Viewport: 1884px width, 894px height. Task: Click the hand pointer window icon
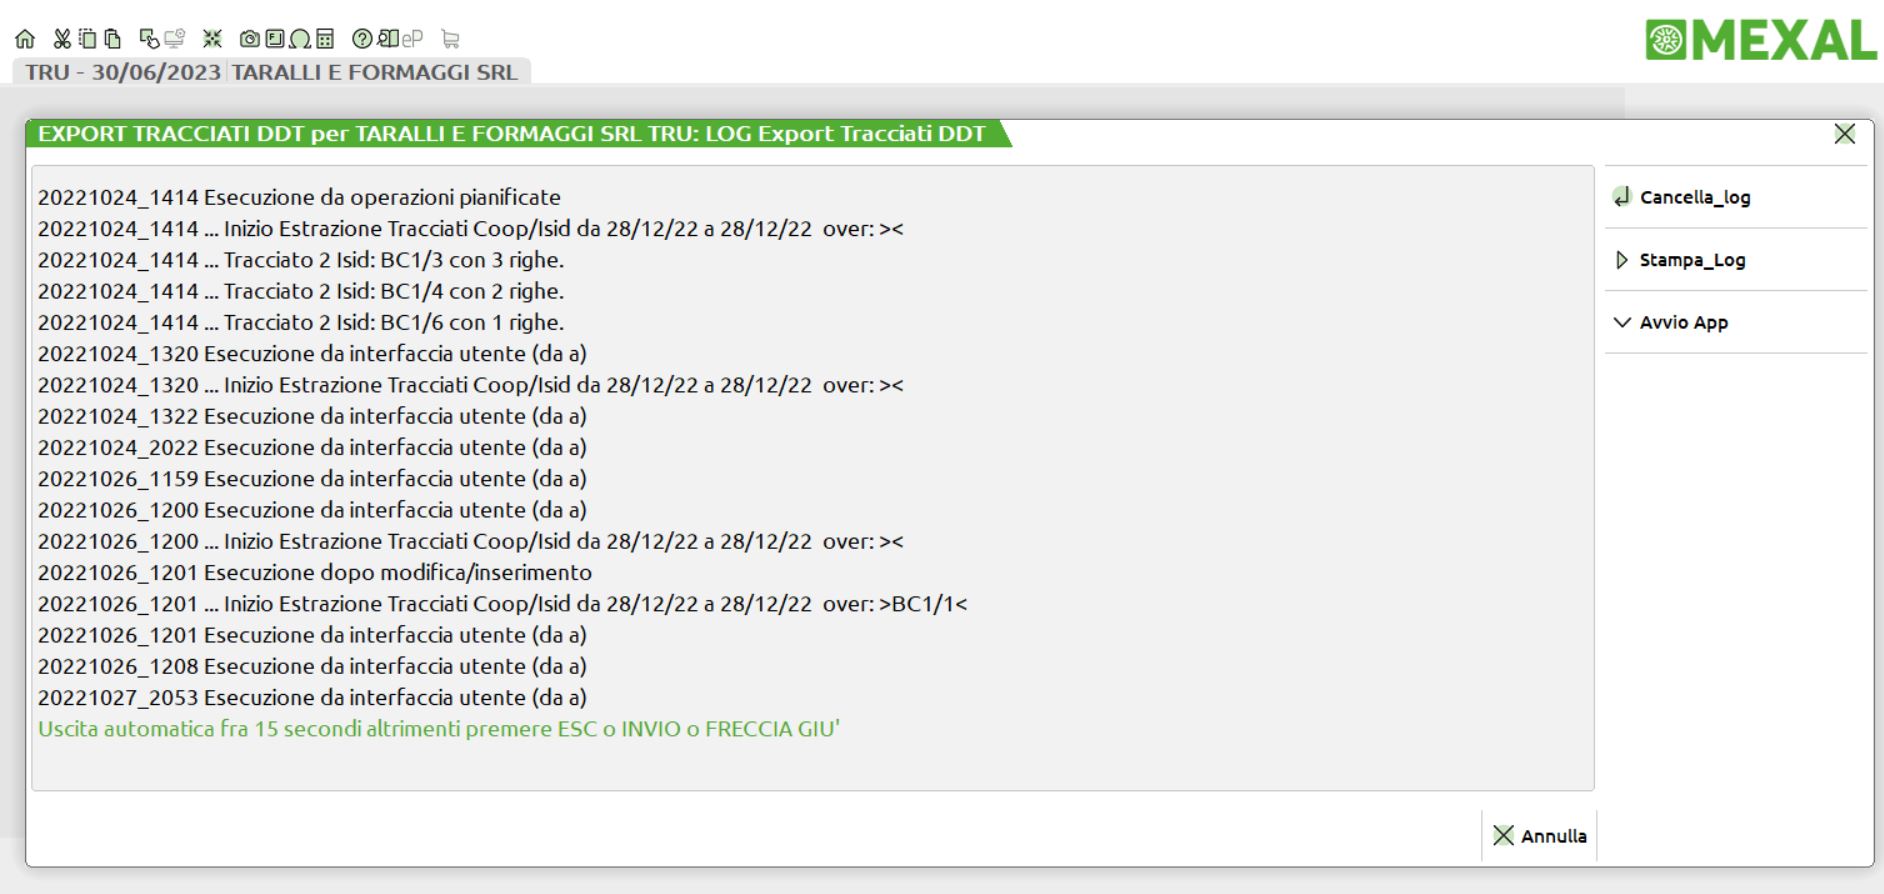149,39
